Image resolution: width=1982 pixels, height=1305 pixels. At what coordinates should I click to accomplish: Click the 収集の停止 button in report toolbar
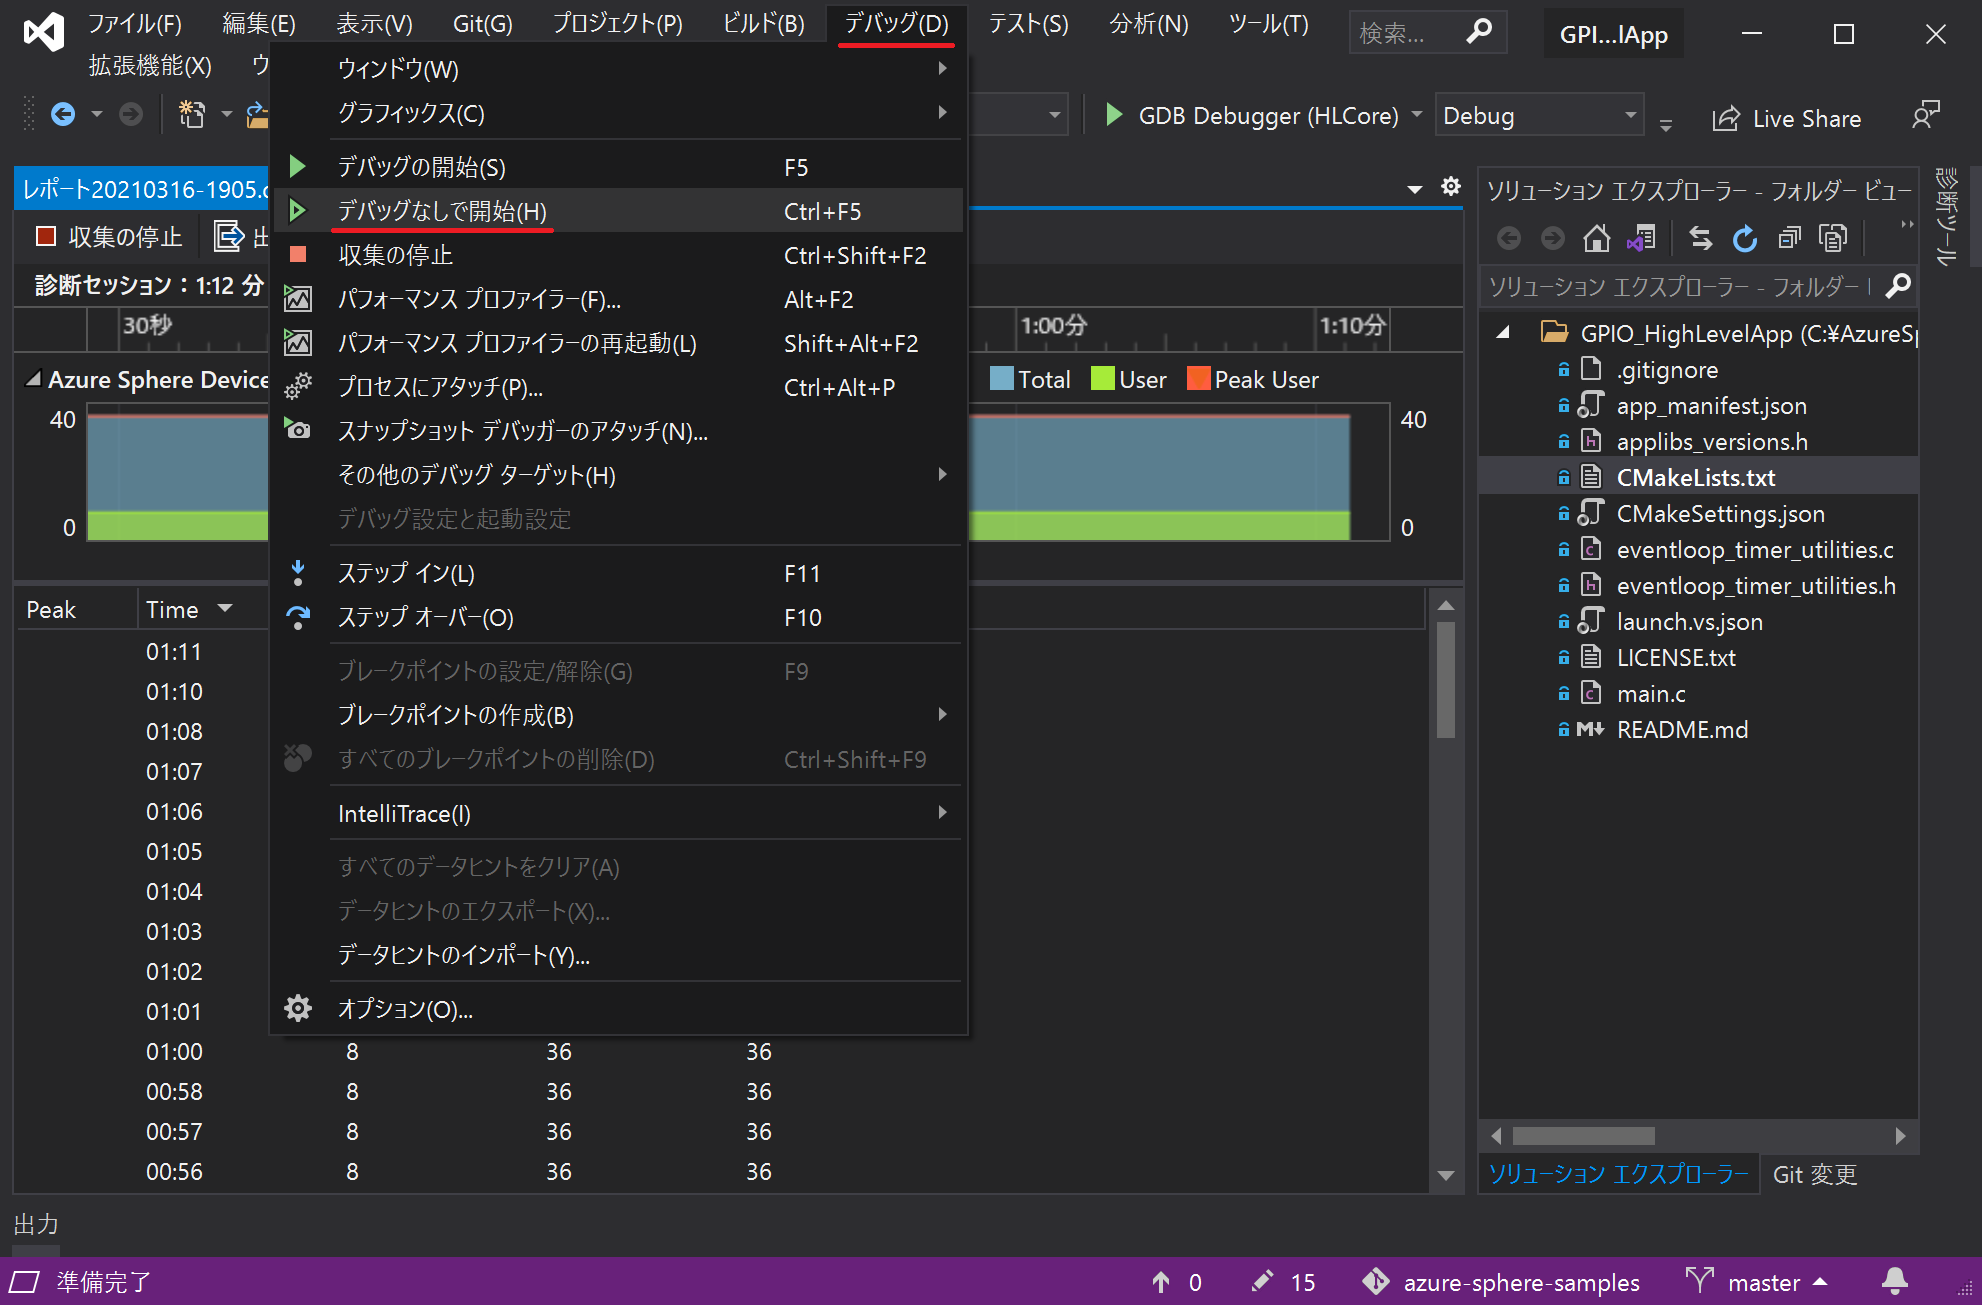[108, 237]
